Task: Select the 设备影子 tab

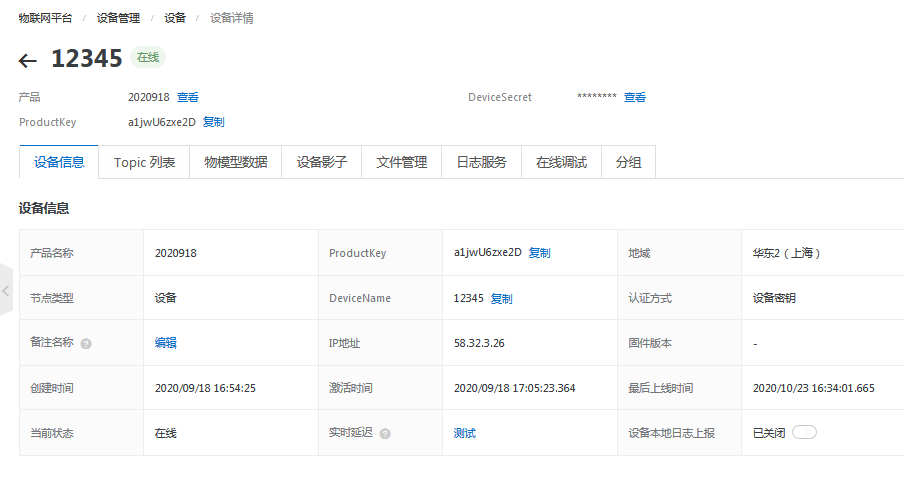Action: 322,162
